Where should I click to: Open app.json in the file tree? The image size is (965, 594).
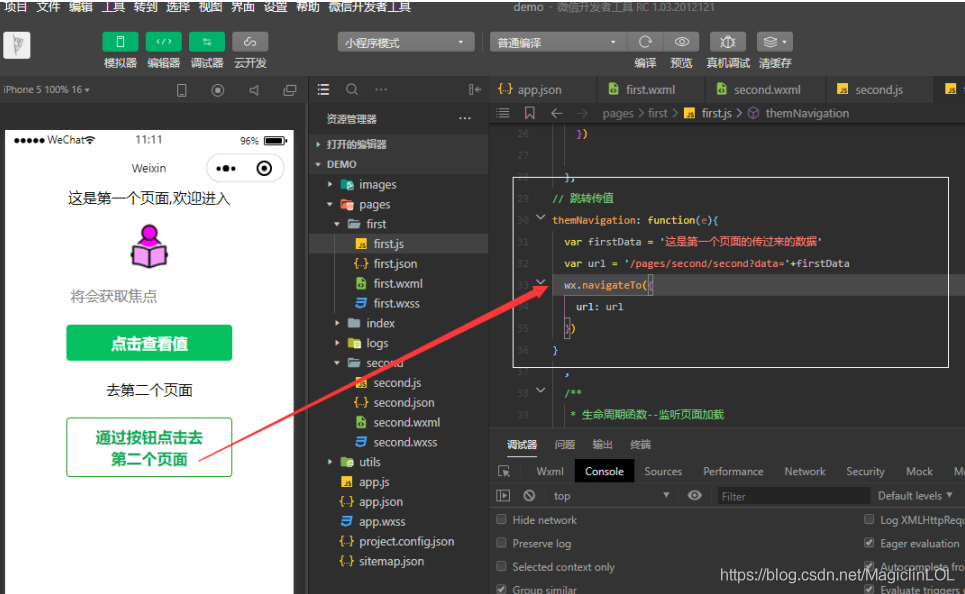pos(381,502)
